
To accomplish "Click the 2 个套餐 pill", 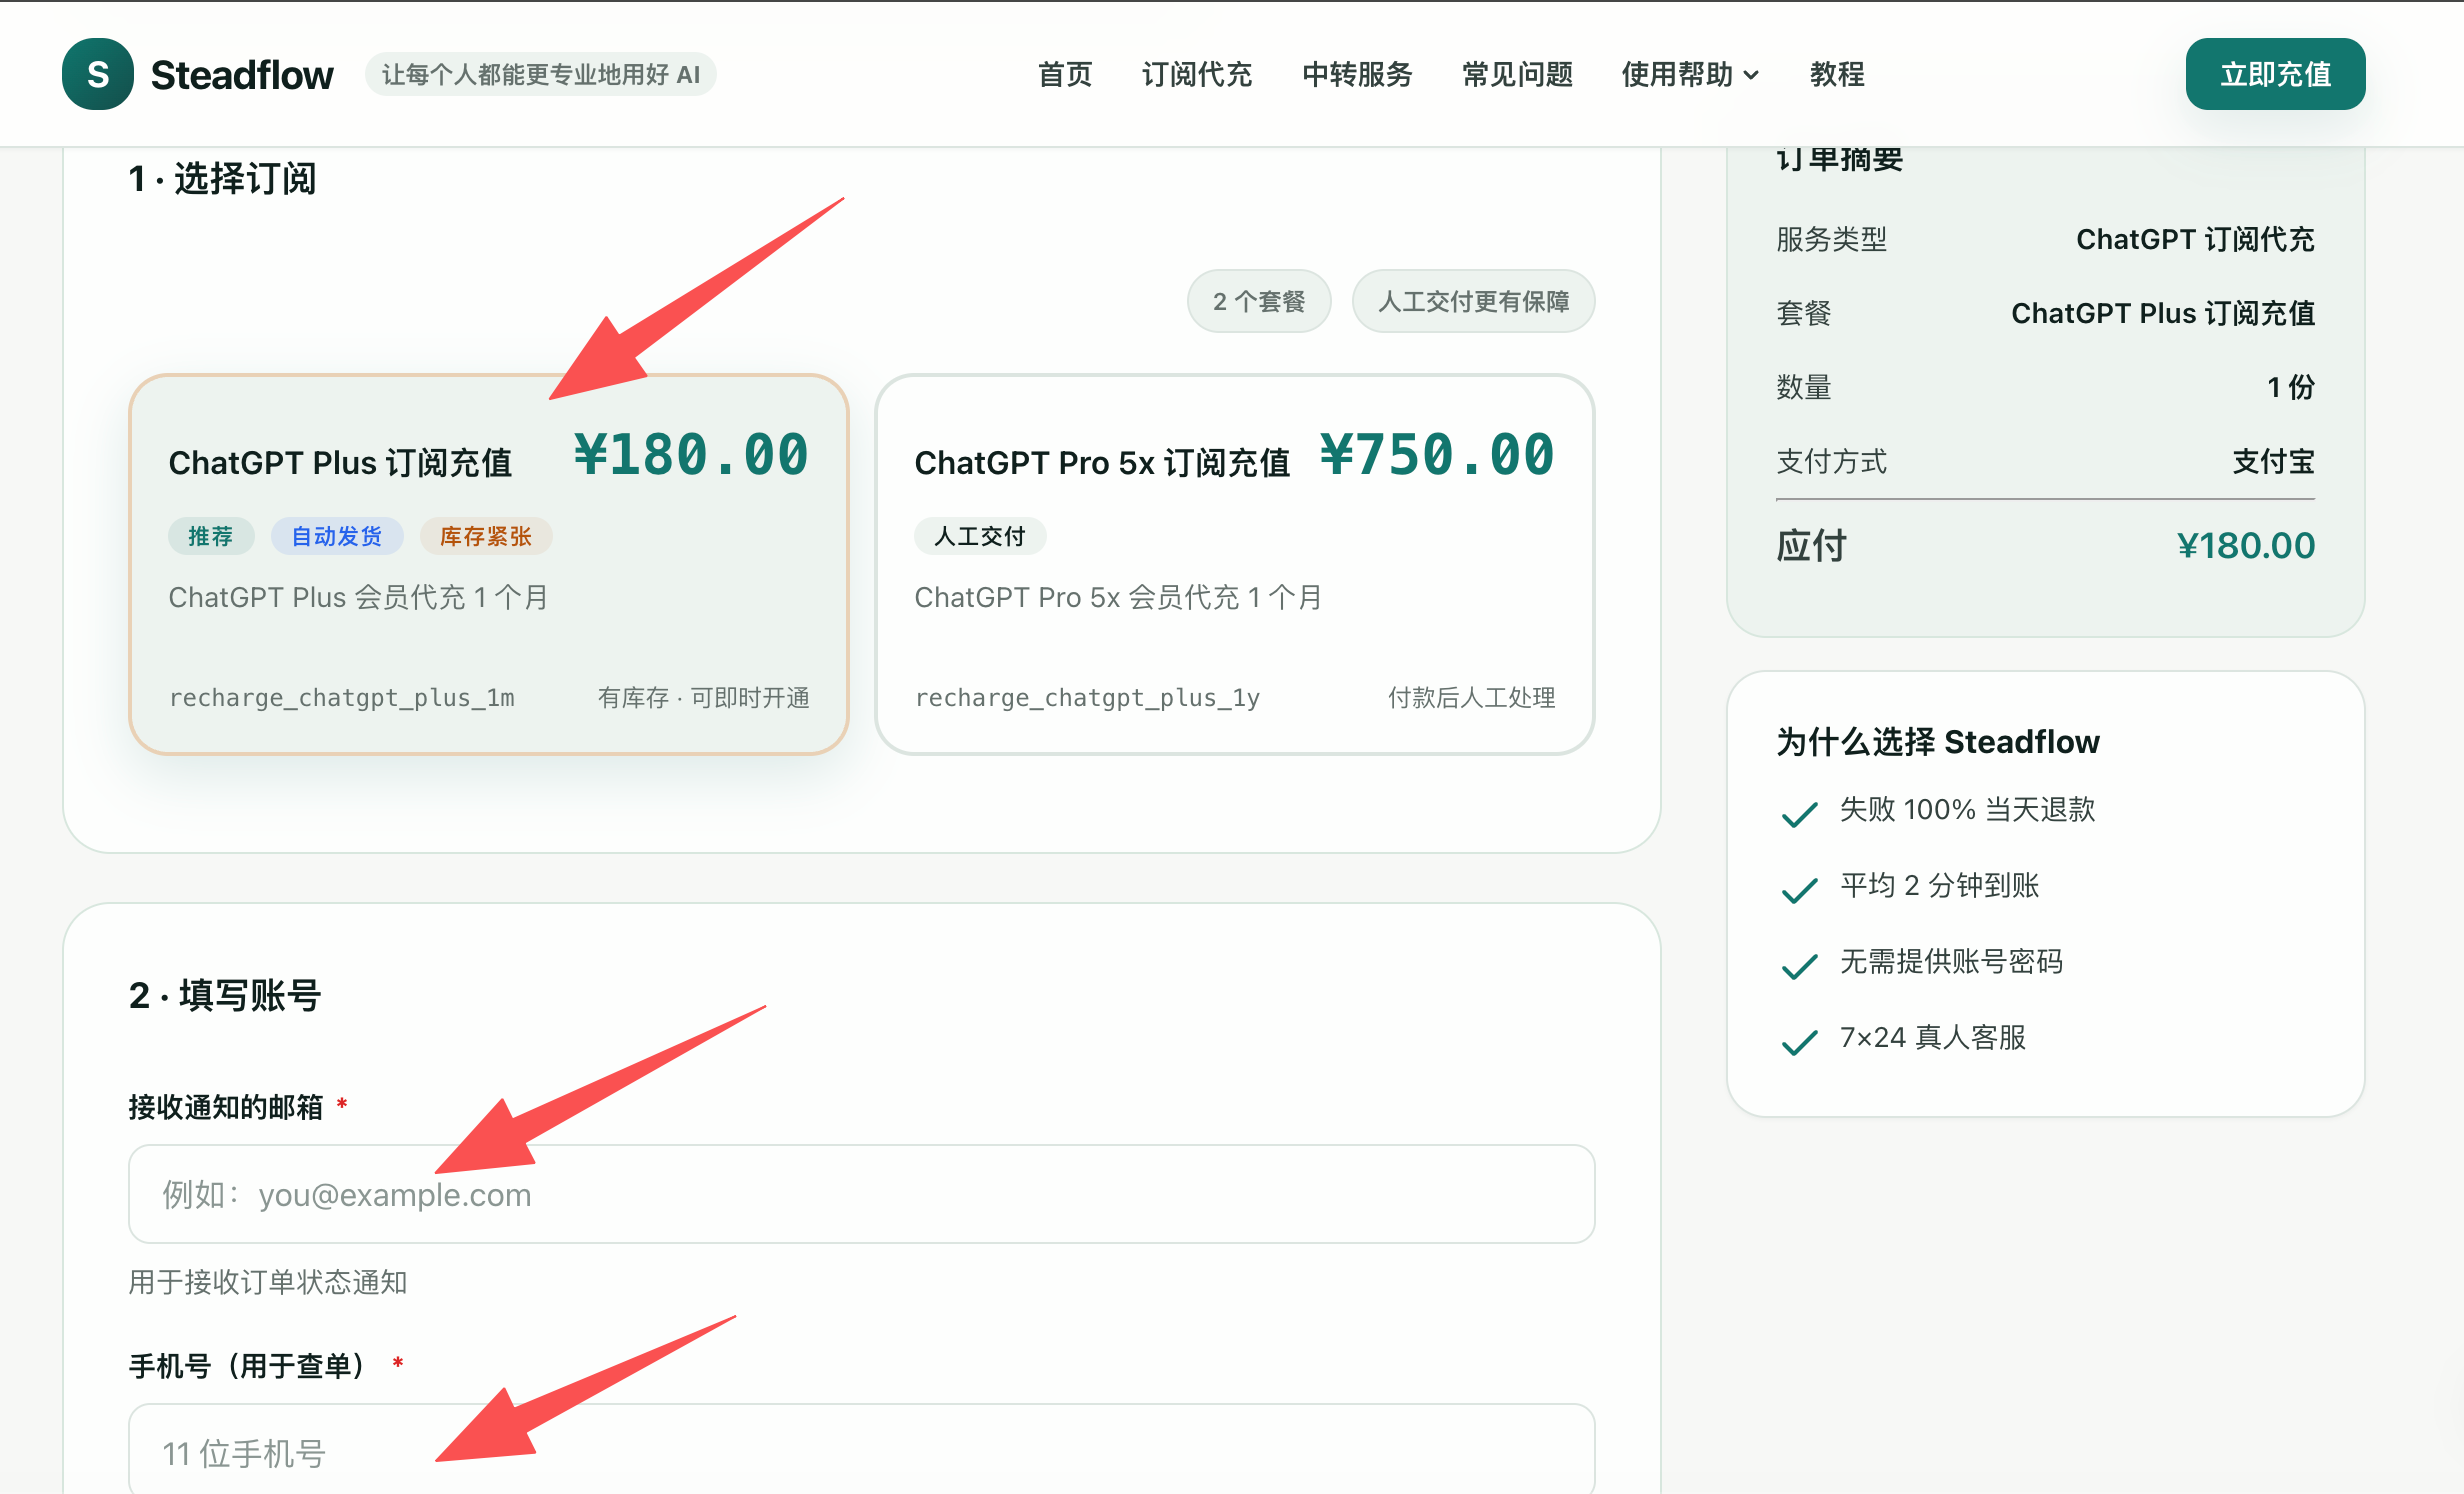I will tap(1259, 301).
